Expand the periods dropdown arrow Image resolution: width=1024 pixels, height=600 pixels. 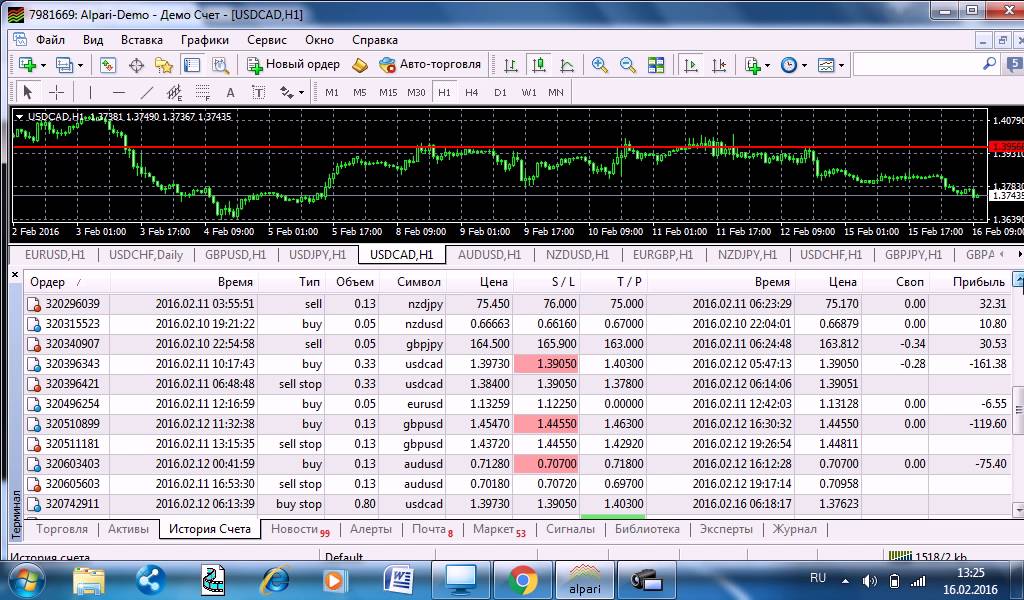pyautogui.click(x=805, y=65)
